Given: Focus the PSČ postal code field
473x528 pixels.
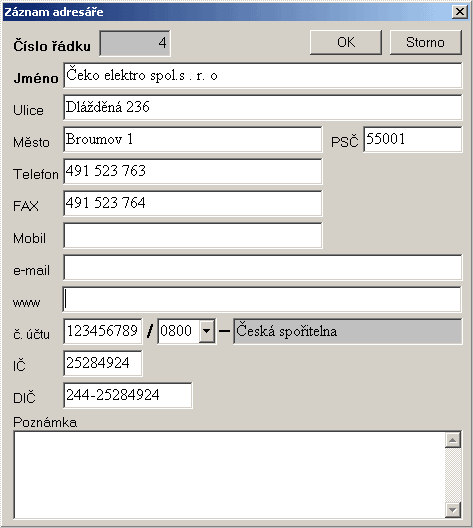Looking at the screenshot, I should [413, 139].
